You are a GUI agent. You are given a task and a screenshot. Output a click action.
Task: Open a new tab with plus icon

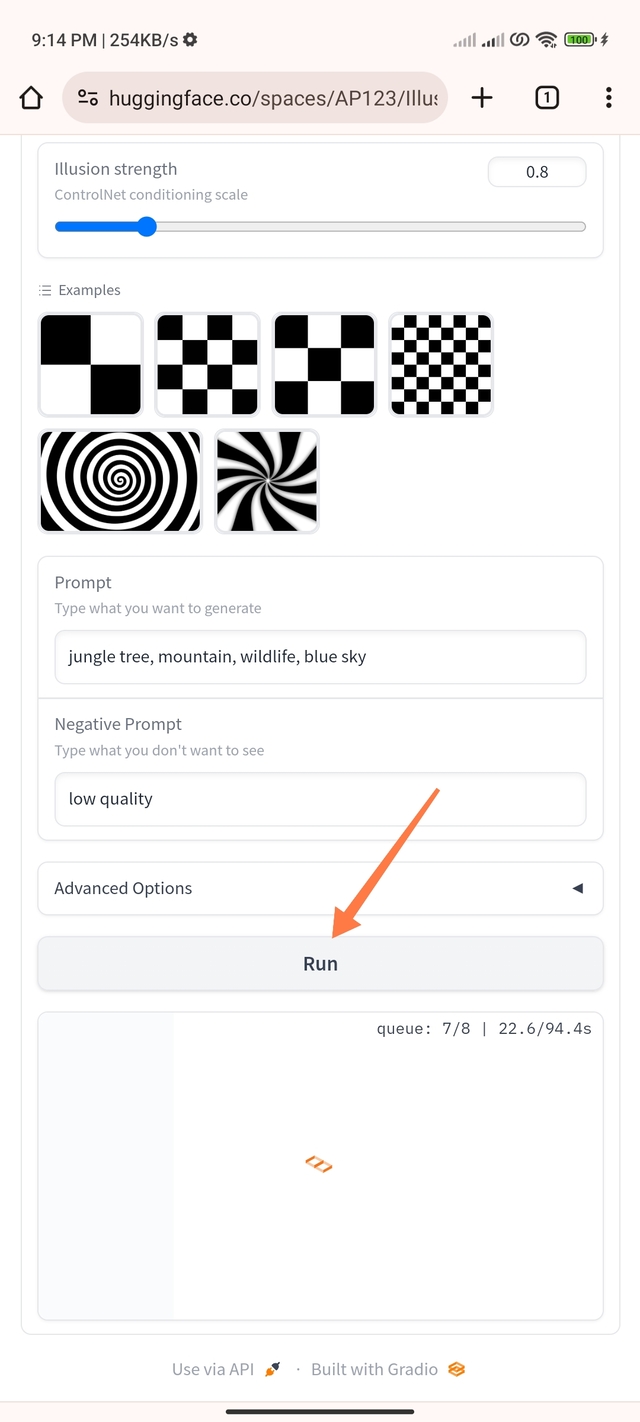click(x=482, y=97)
